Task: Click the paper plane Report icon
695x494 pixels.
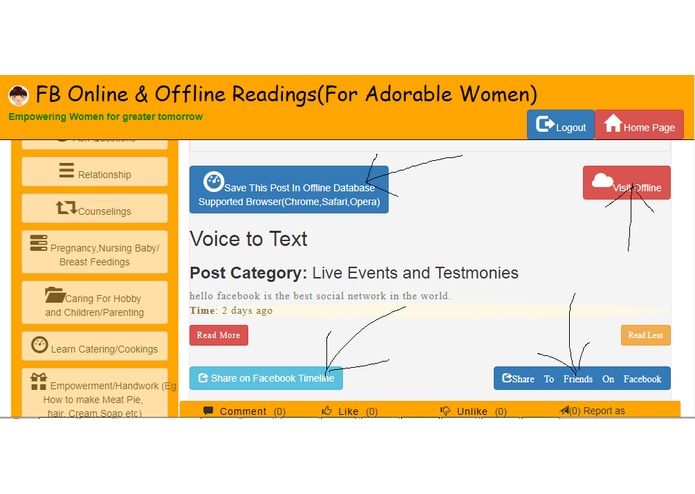Action: [564, 410]
